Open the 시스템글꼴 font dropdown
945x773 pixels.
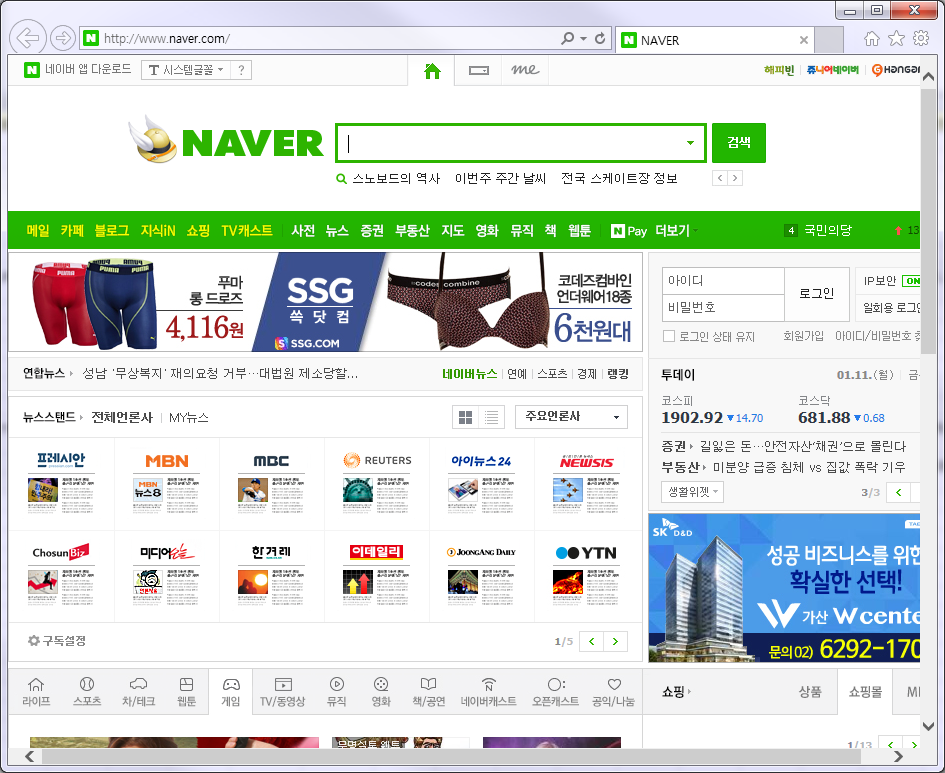coord(186,70)
